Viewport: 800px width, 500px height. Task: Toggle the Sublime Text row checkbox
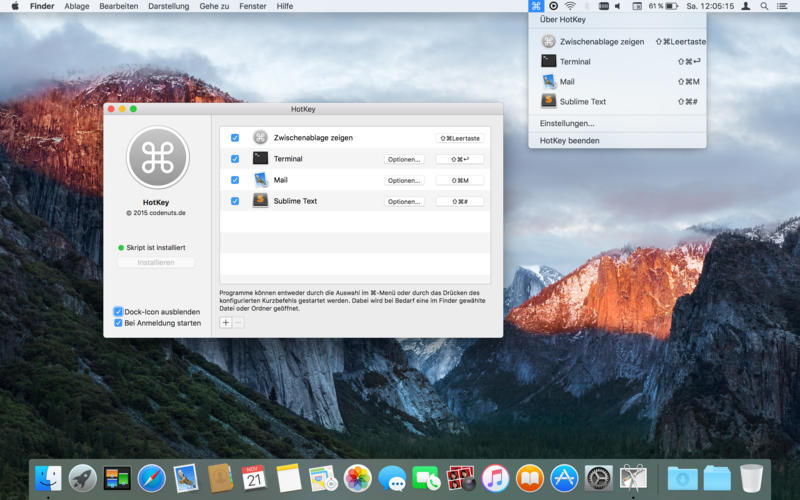pos(235,201)
